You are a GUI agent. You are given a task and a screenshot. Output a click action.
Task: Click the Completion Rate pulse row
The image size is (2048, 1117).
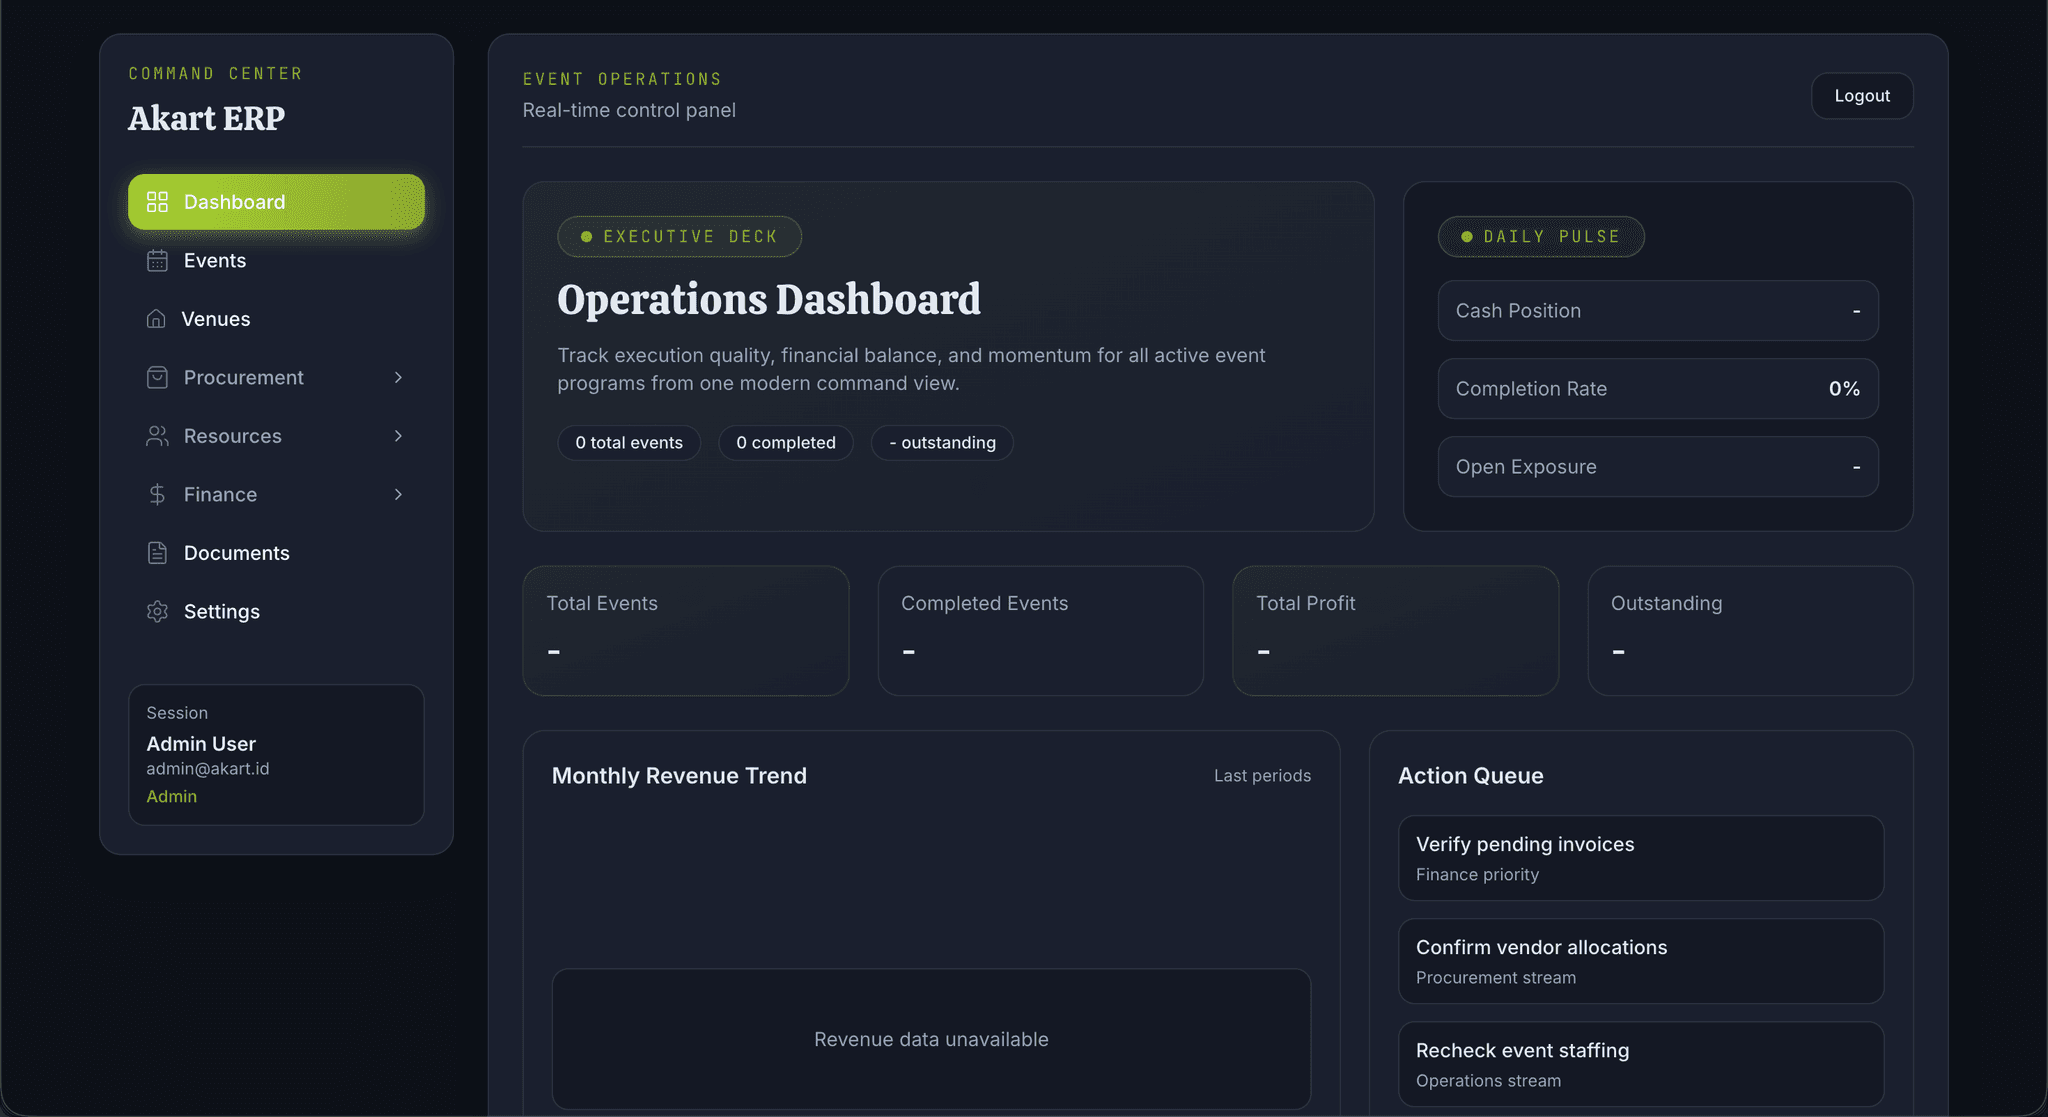(x=1657, y=389)
